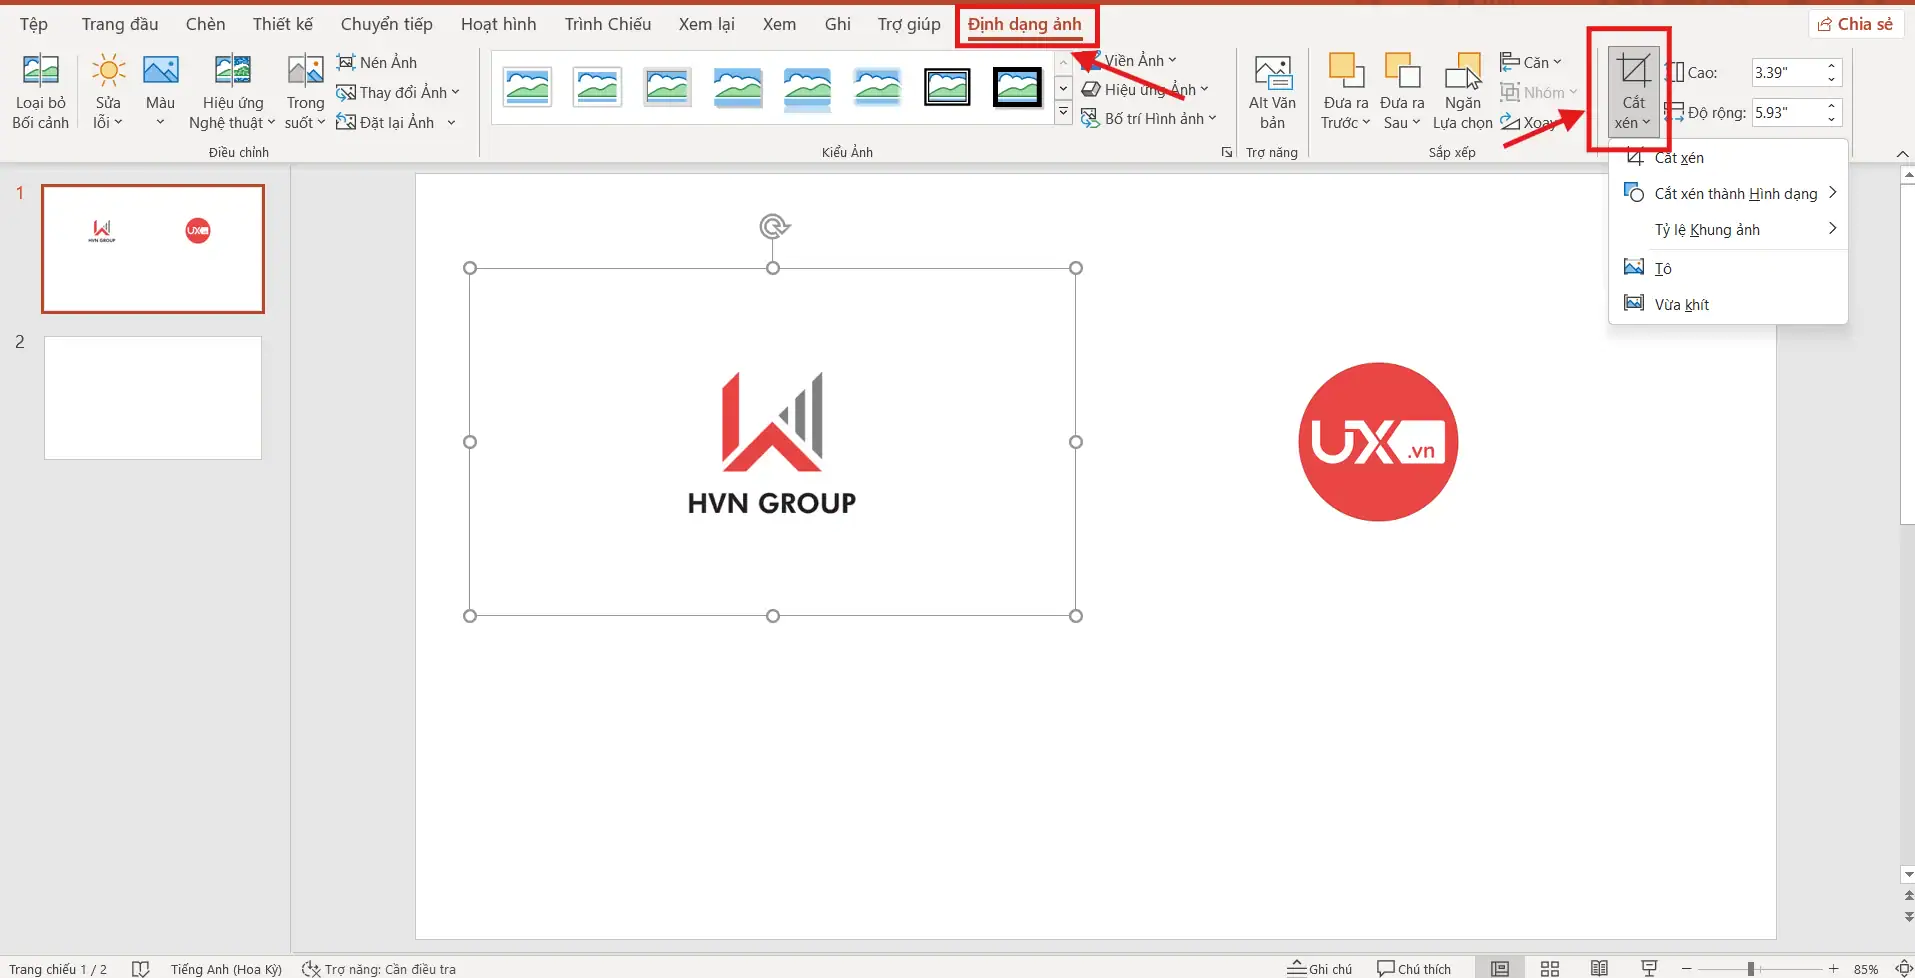The height and width of the screenshot is (978, 1915).
Task: Select Loại bỏ Bối cảnh (Remove Background)
Action: tap(39, 90)
